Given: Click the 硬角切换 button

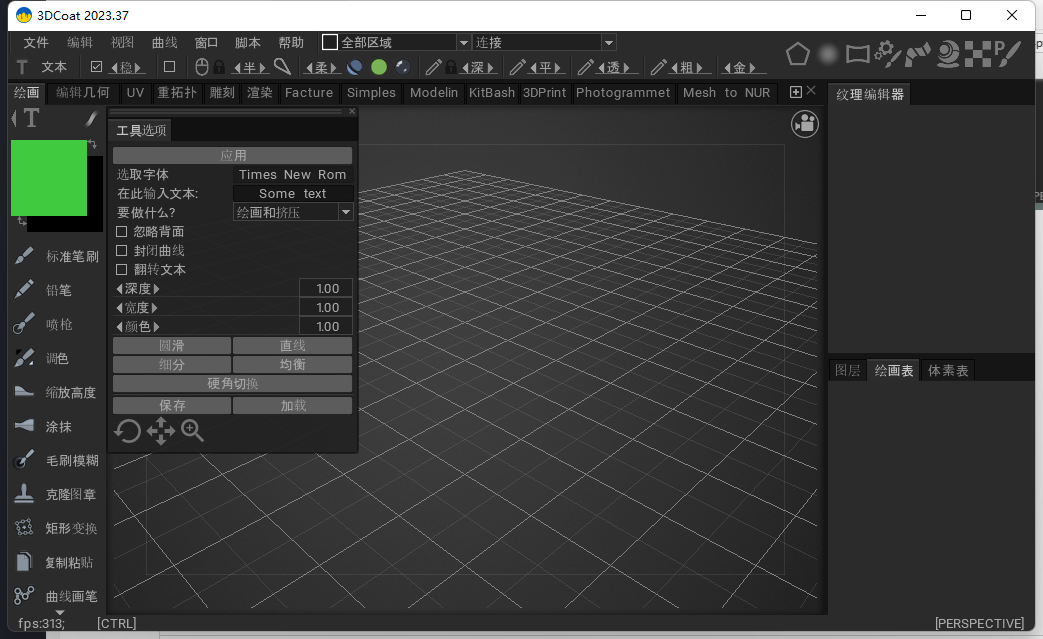Looking at the screenshot, I should [232, 383].
